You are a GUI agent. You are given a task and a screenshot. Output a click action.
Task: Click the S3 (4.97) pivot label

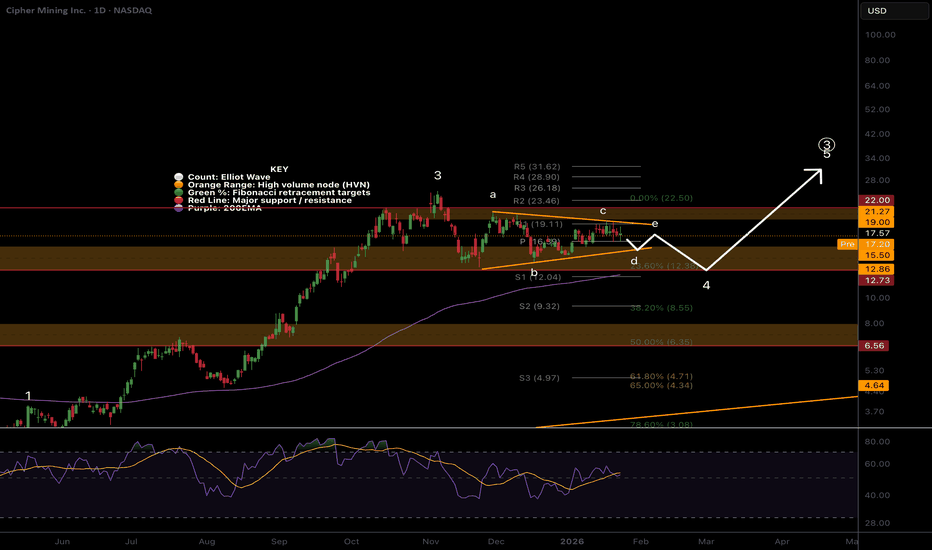click(538, 377)
